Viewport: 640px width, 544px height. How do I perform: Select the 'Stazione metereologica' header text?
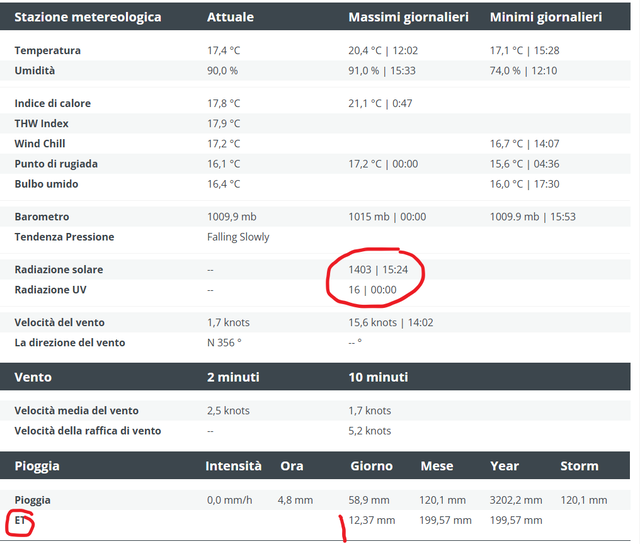88,17
